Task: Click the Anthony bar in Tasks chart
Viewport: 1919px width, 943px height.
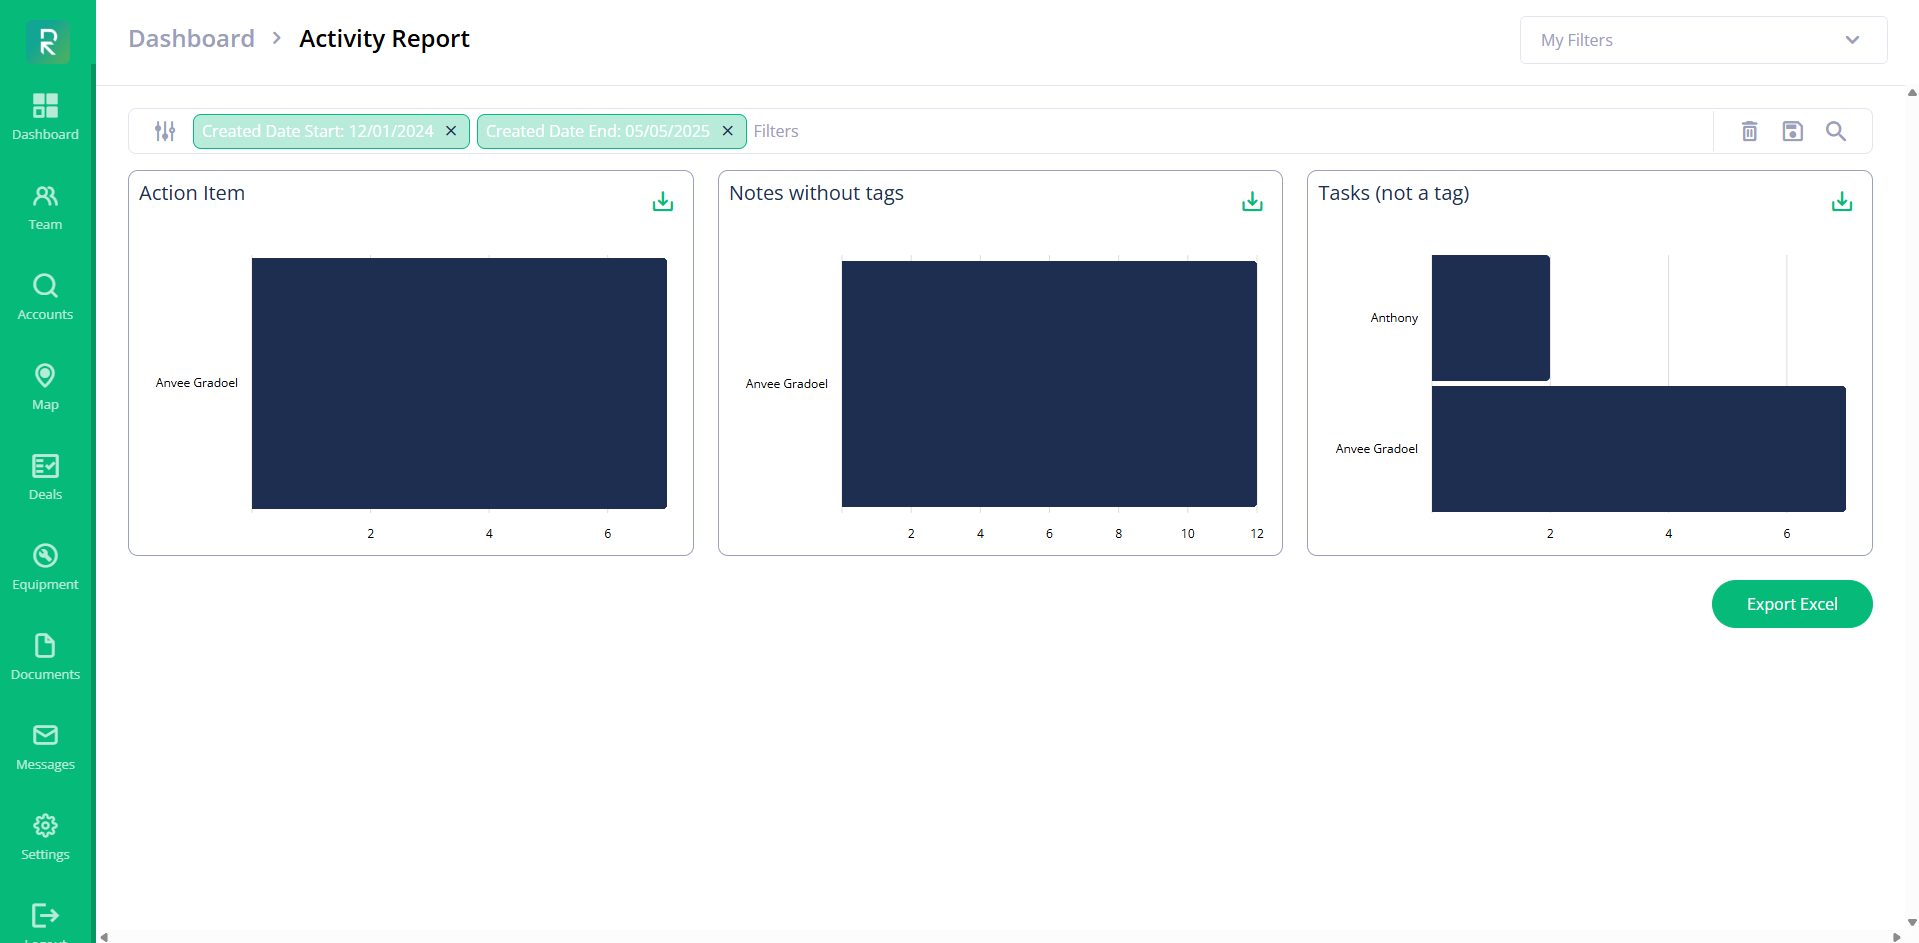Action: click(x=1491, y=318)
